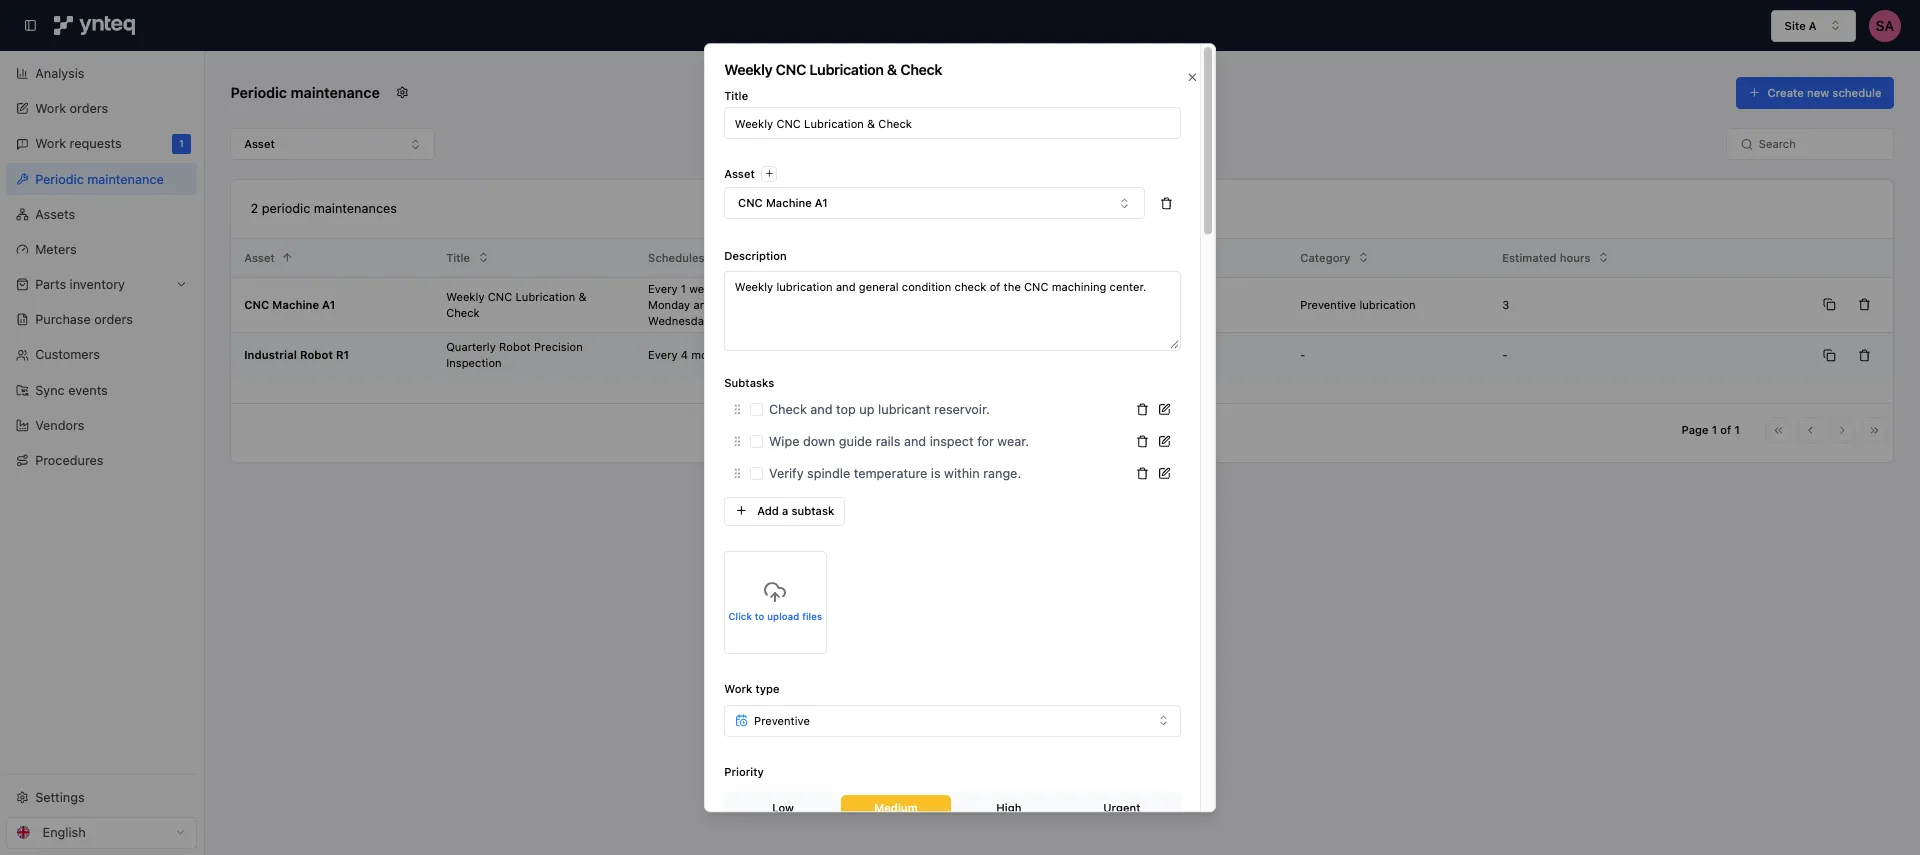The width and height of the screenshot is (1920, 855).
Task: Set priority to Low
Action: point(783,804)
